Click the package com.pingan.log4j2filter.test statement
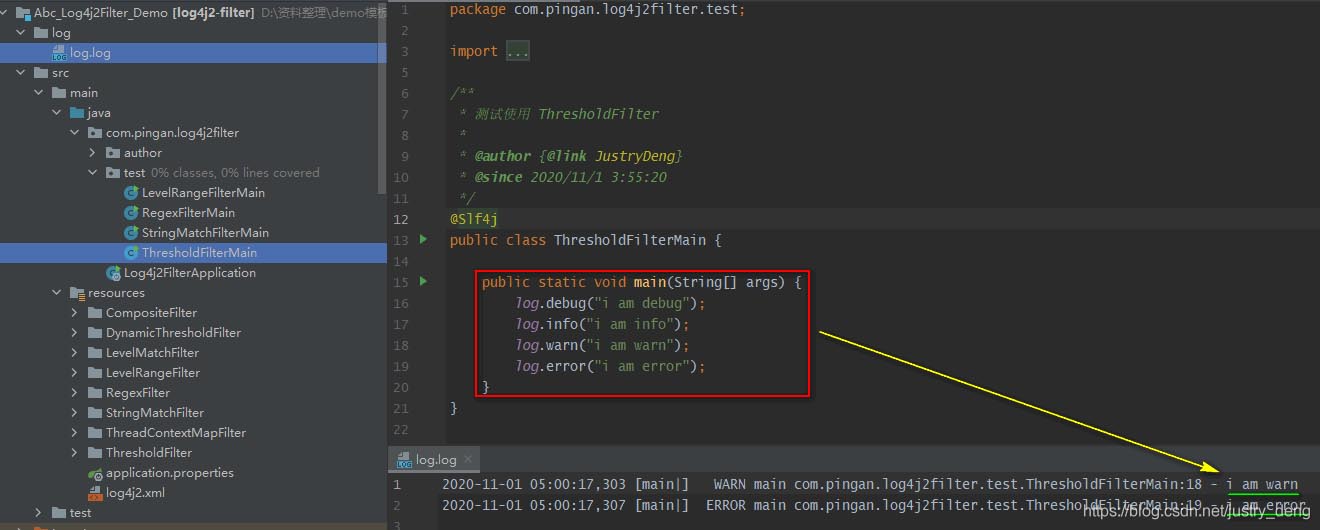This screenshot has height=530, width=1320. 598,9
